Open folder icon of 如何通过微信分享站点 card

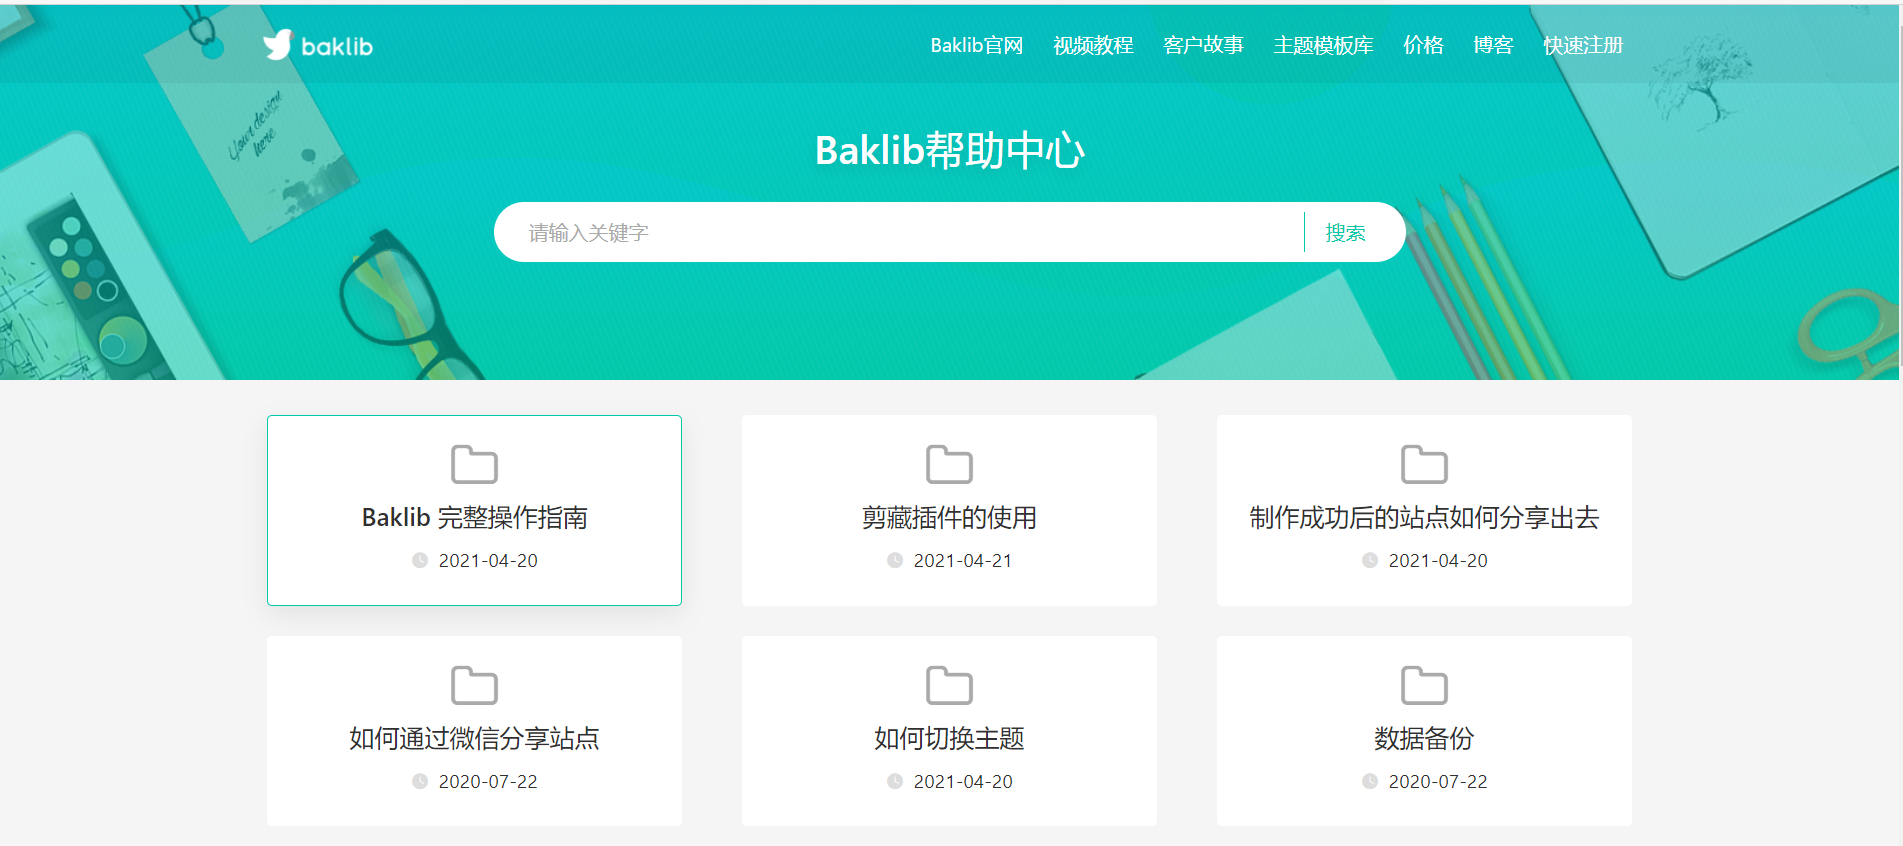474,685
